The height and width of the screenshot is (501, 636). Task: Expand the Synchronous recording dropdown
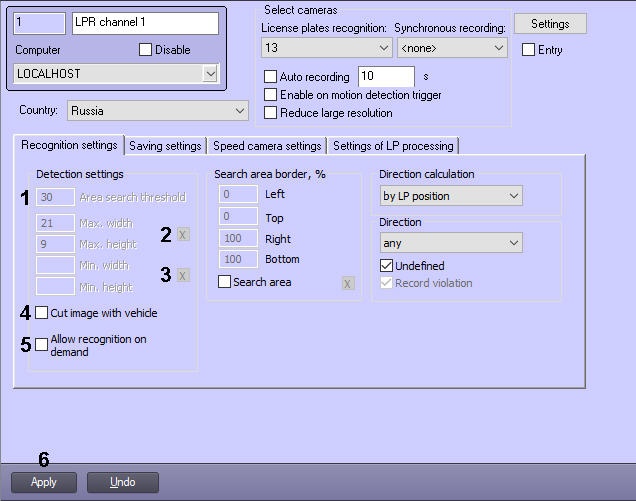pyautogui.click(x=451, y=47)
